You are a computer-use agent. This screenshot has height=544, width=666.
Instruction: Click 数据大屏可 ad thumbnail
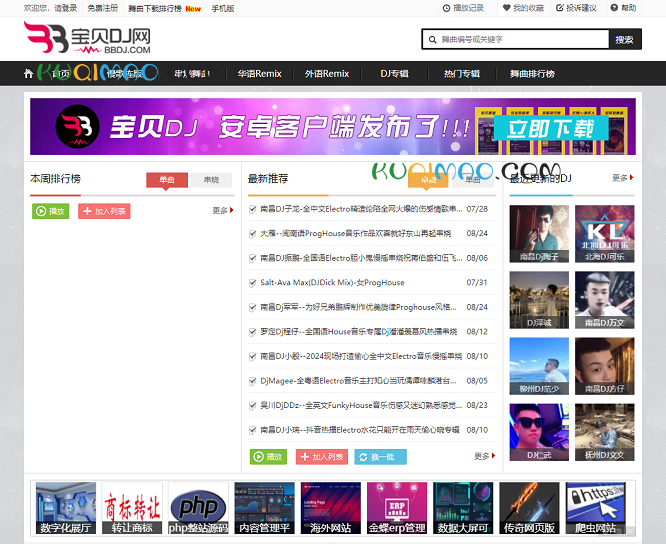tap(463, 508)
